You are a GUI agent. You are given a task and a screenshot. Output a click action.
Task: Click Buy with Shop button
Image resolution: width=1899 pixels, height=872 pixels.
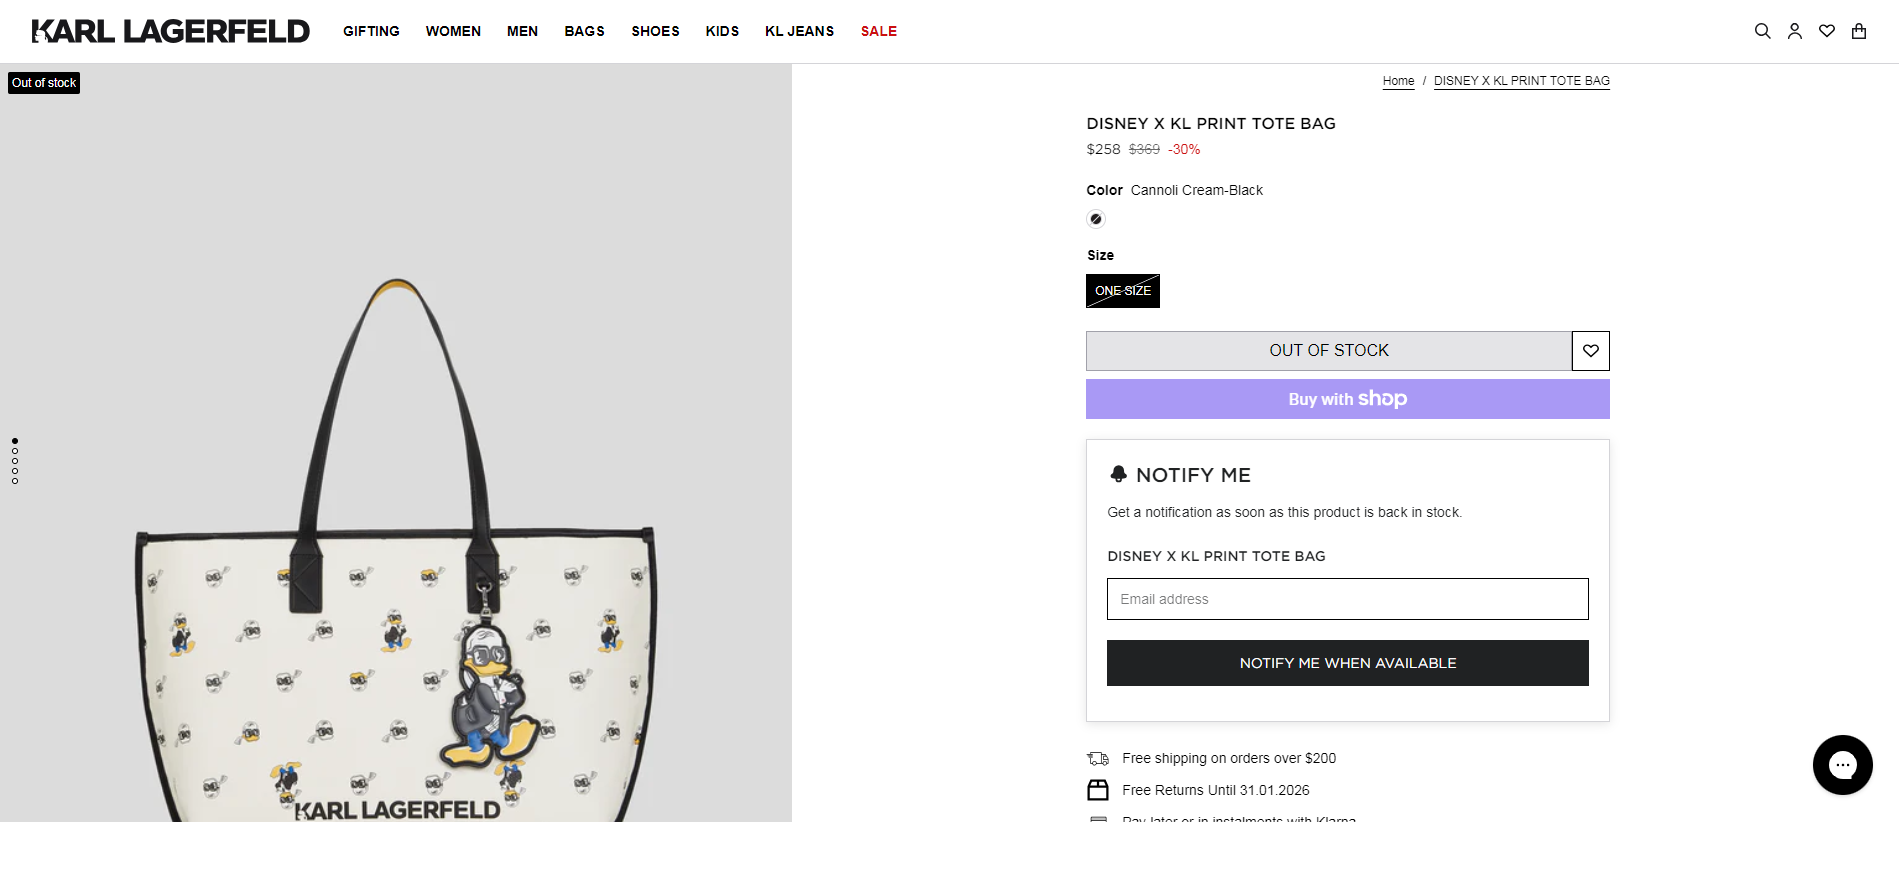1347,399
